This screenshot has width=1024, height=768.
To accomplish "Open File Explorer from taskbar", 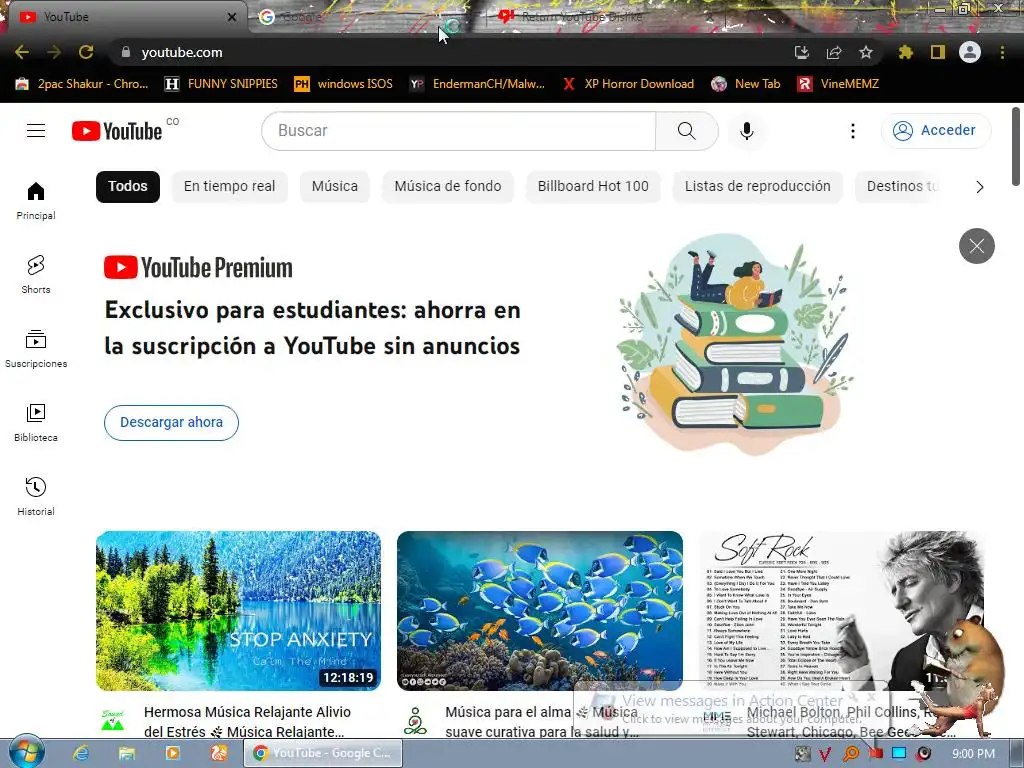I will 127,753.
